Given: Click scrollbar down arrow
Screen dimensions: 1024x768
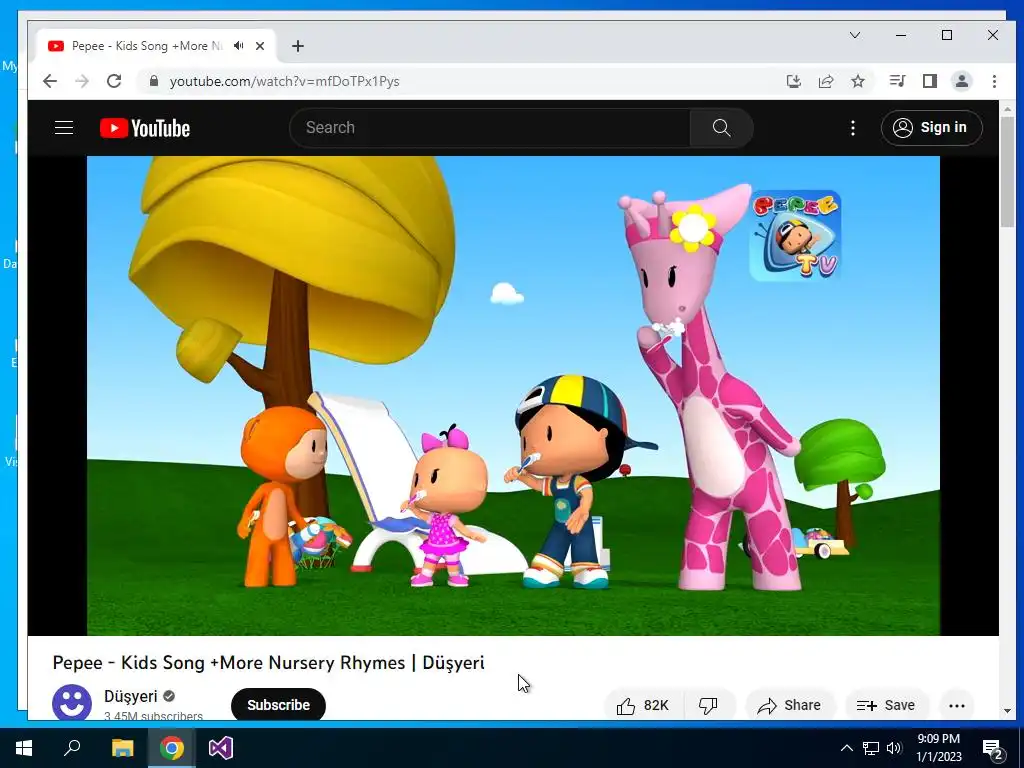Looking at the screenshot, I should pos(1006,711).
